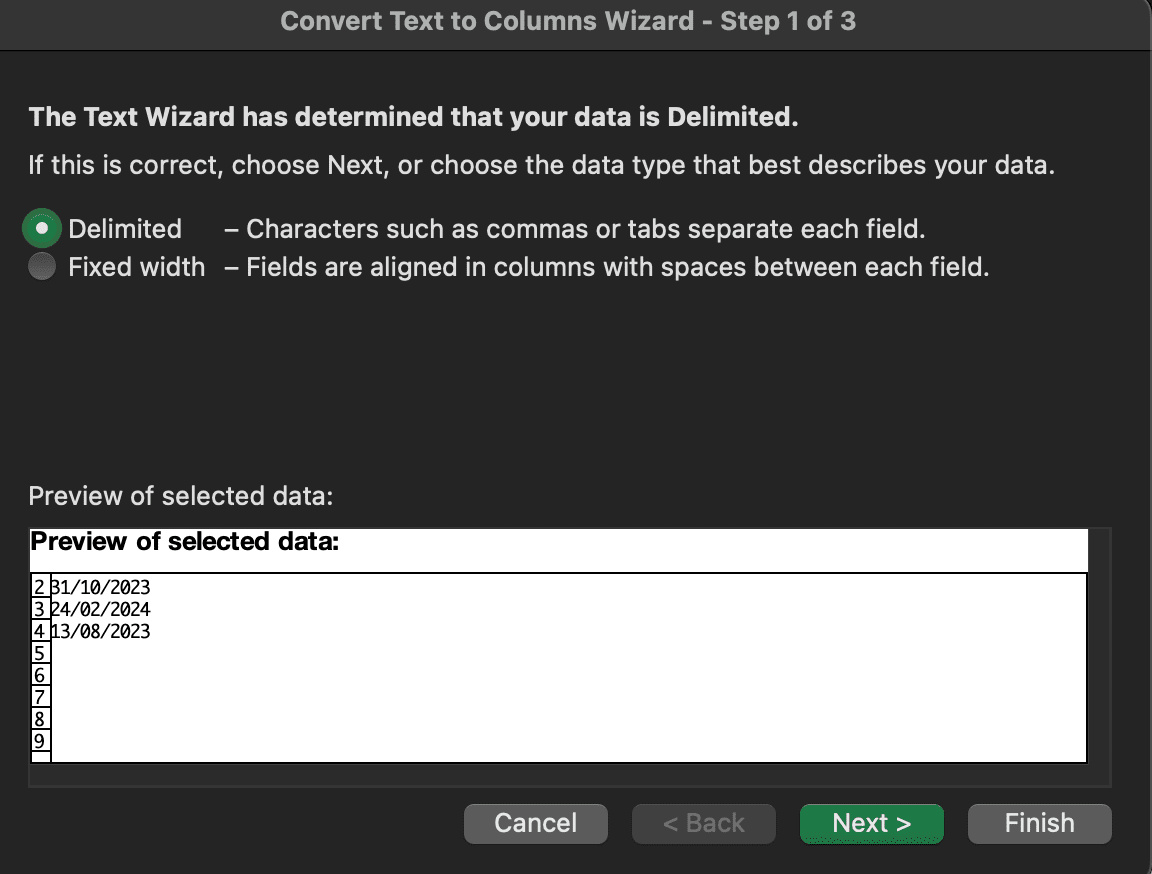Click the greyed-out < Back button
The height and width of the screenshot is (874, 1152).
(703, 823)
